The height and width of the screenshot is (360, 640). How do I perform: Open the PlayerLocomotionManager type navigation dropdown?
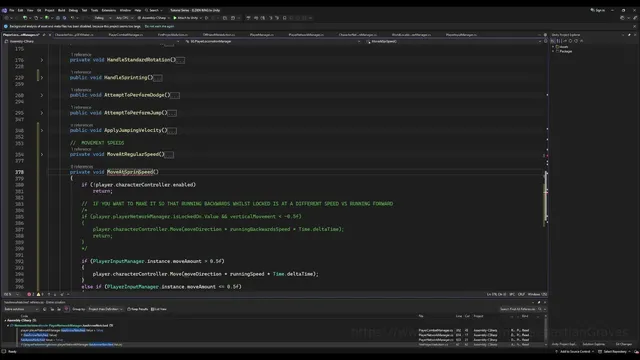tap(273, 41)
